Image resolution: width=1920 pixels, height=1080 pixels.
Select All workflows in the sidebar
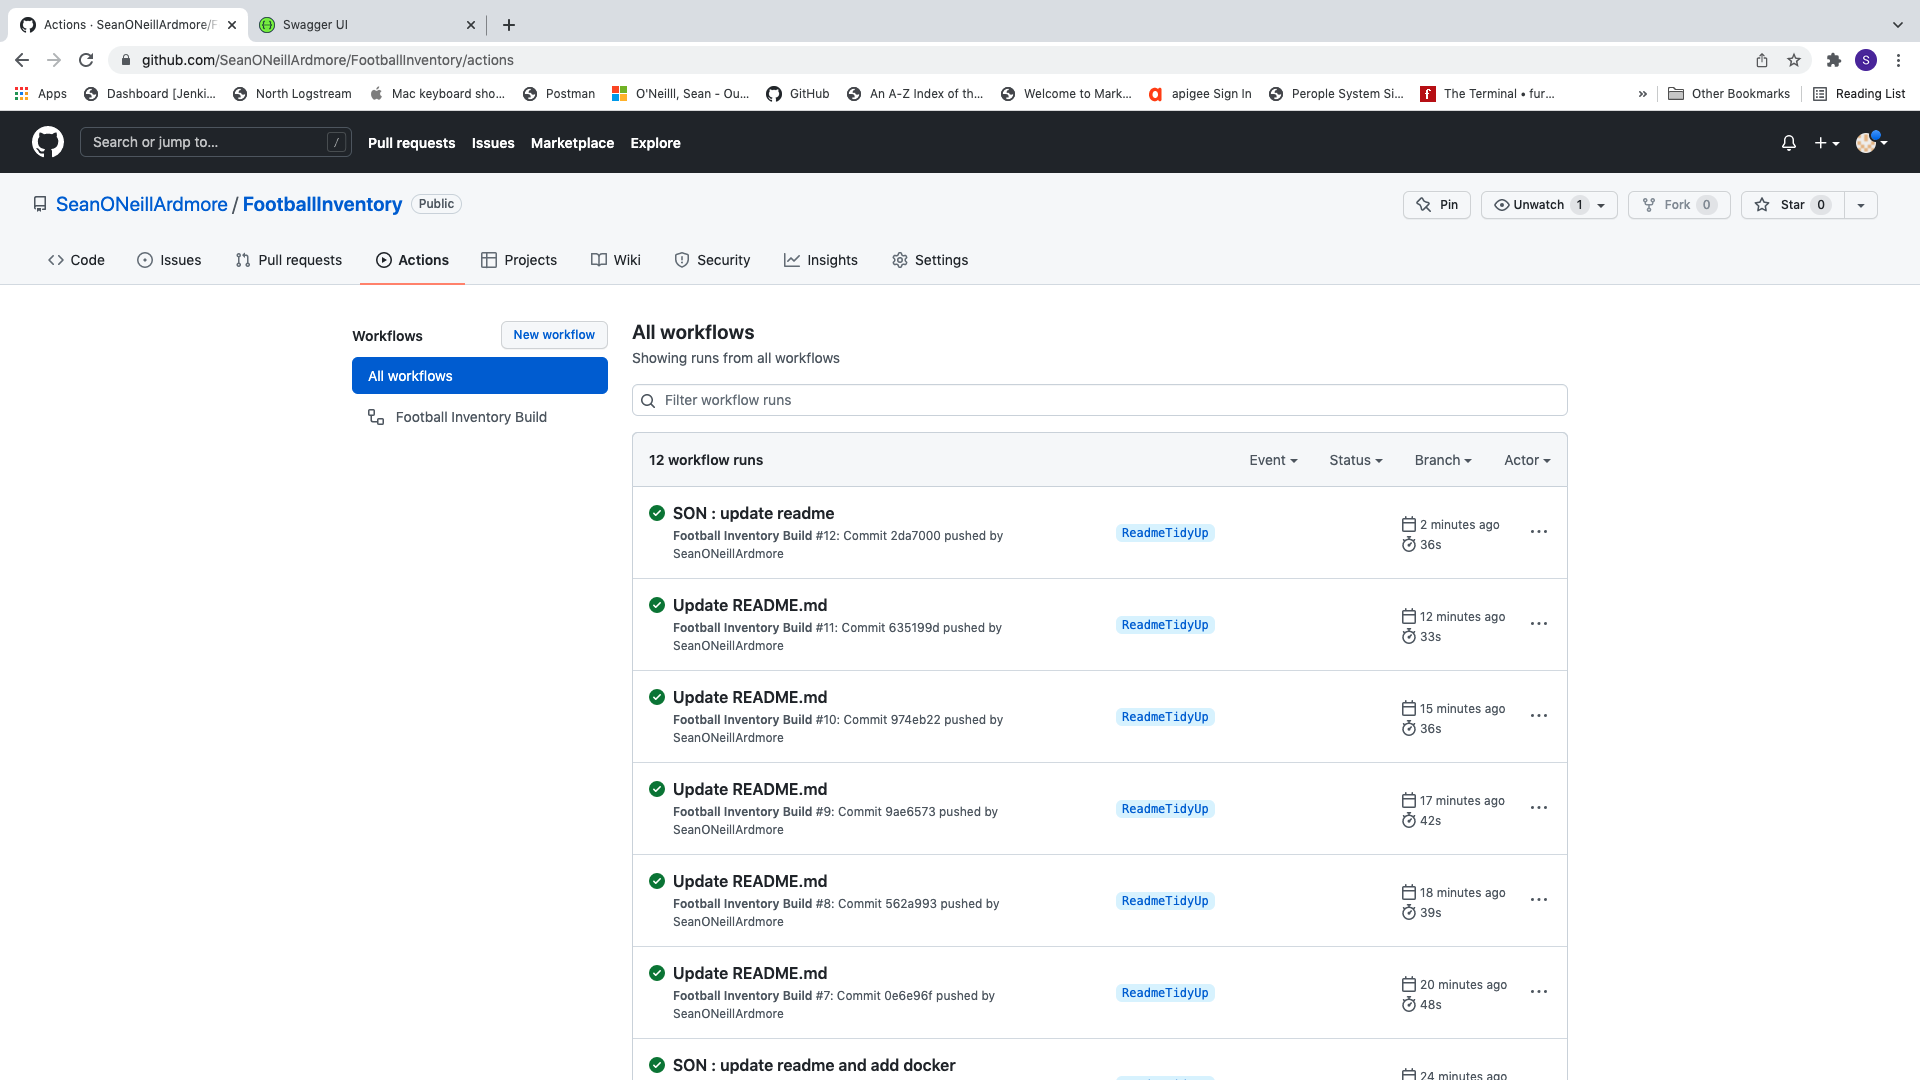(480, 376)
